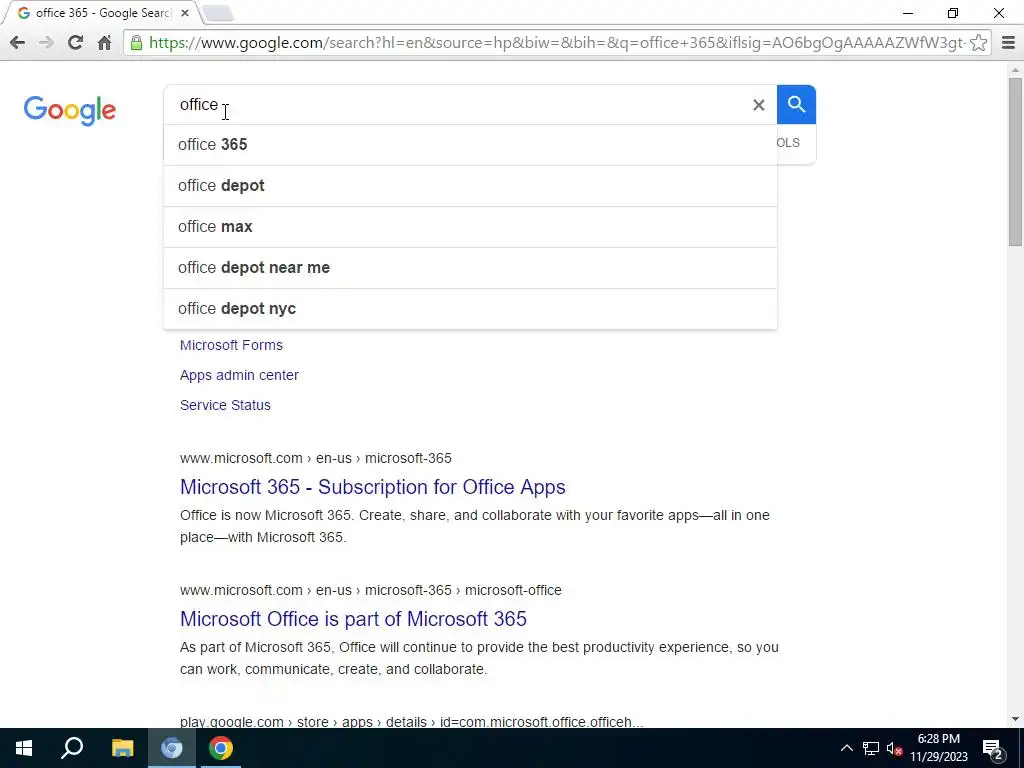Open File Explorer from the taskbar
The width and height of the screenshot is (1024, 768).
tap(122, 748)
